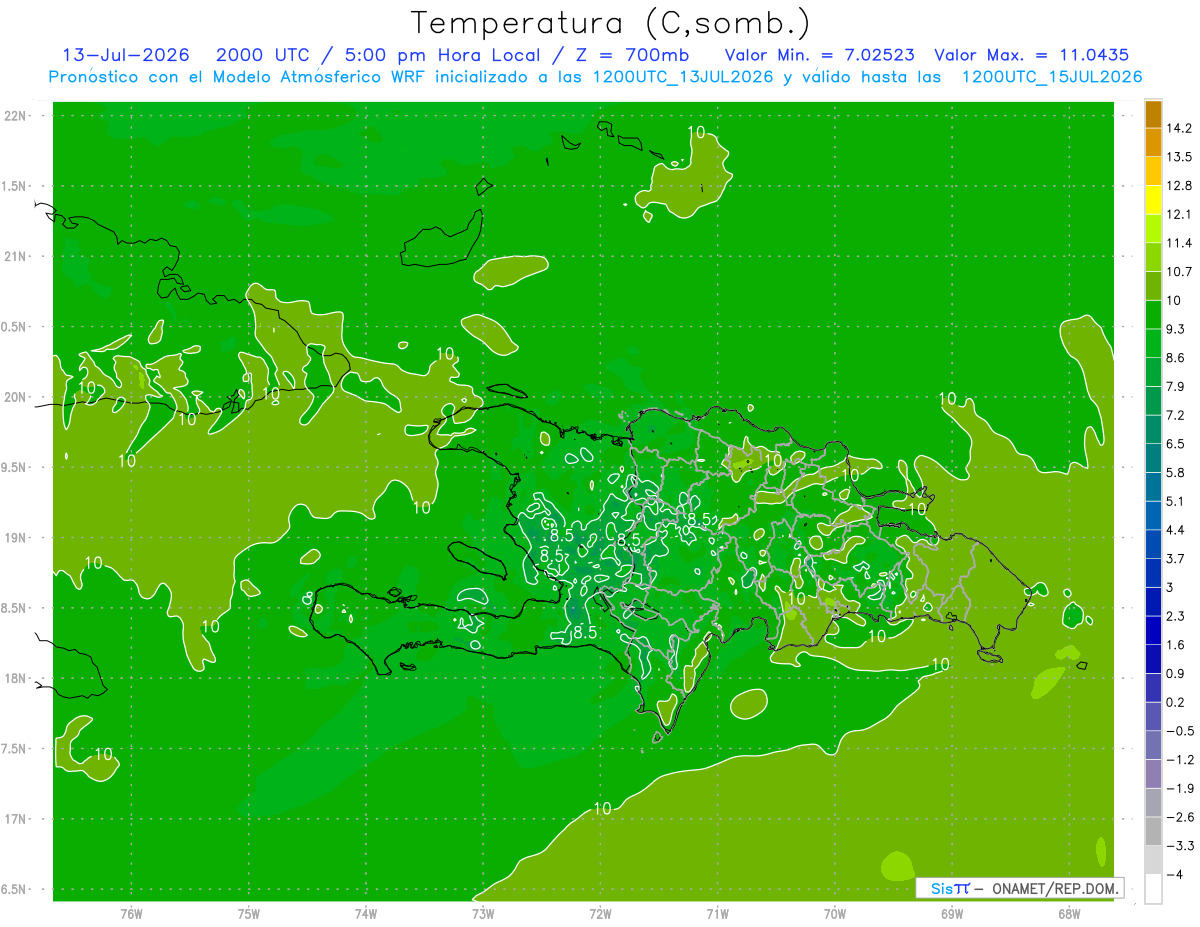
Task: Click the 75W longitude axis label
Action: (x=249, y=914)
